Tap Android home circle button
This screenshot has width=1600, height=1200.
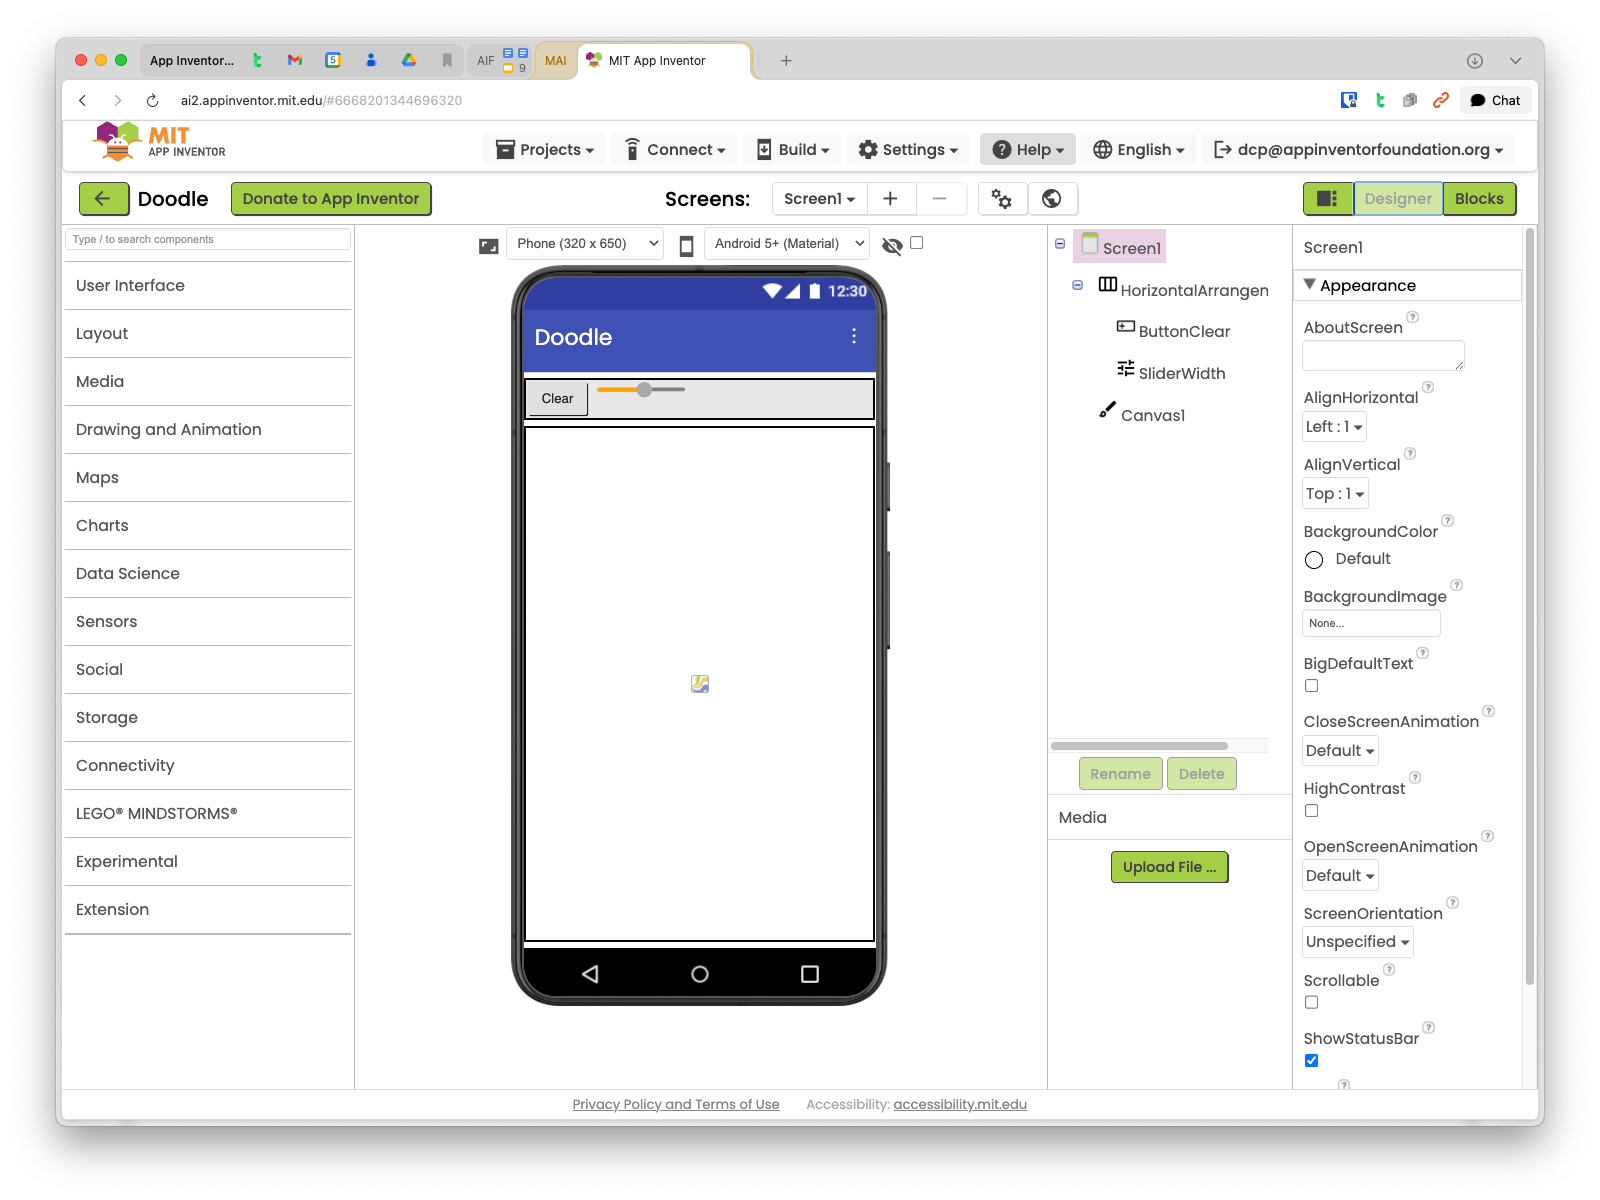pyautogui.click(x=700, y=974)
